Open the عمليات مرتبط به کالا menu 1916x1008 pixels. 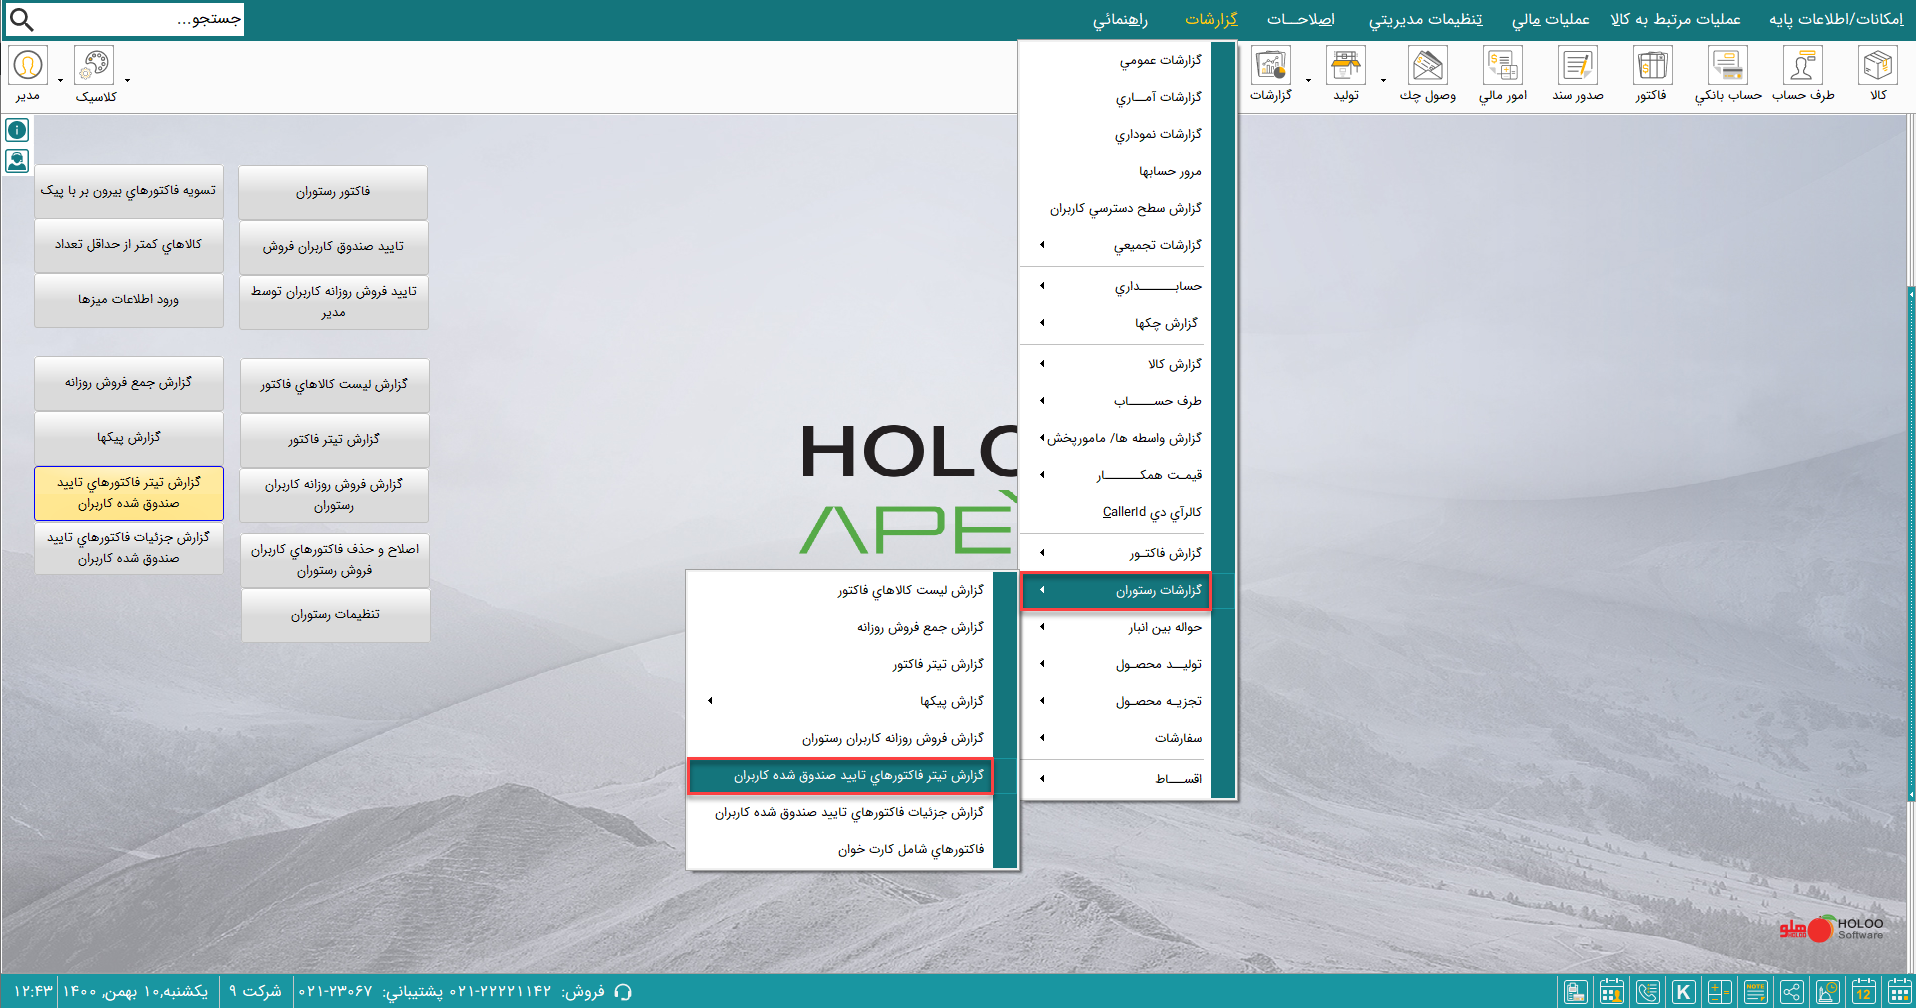click(x=1675, y=19)
